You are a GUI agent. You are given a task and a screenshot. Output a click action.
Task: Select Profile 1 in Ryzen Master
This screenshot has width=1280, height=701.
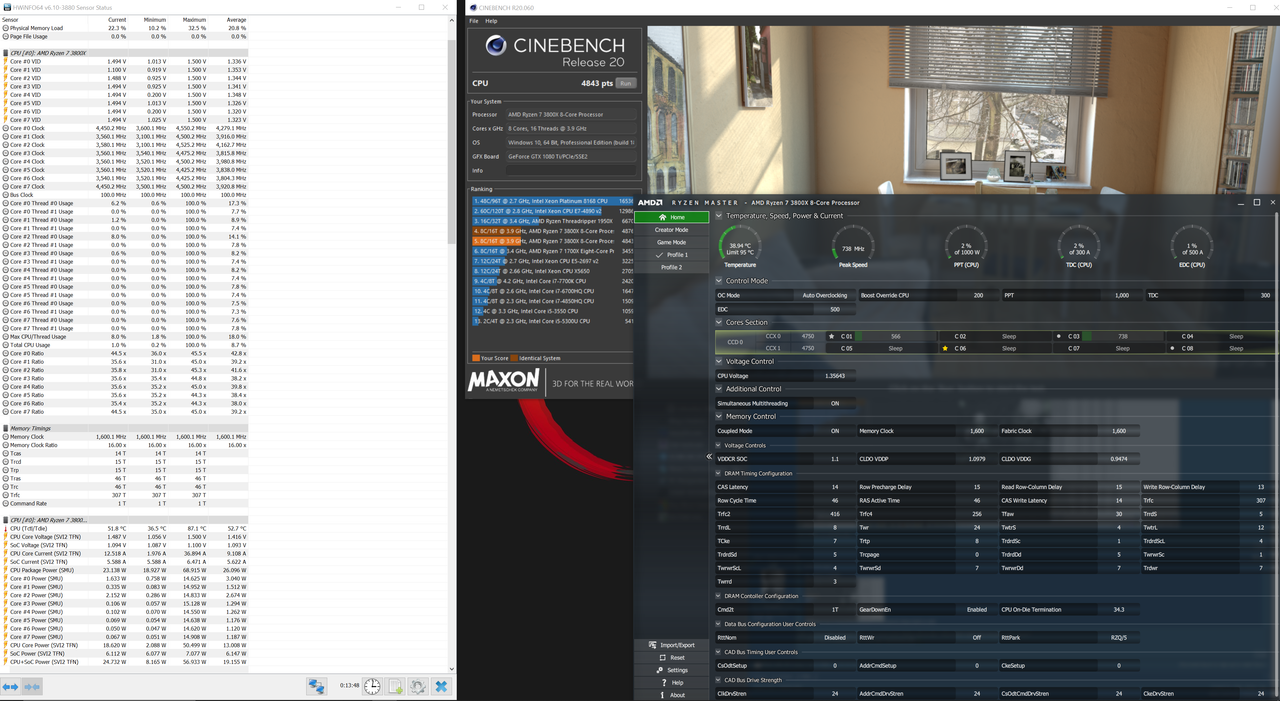click(x=671, y=255)
